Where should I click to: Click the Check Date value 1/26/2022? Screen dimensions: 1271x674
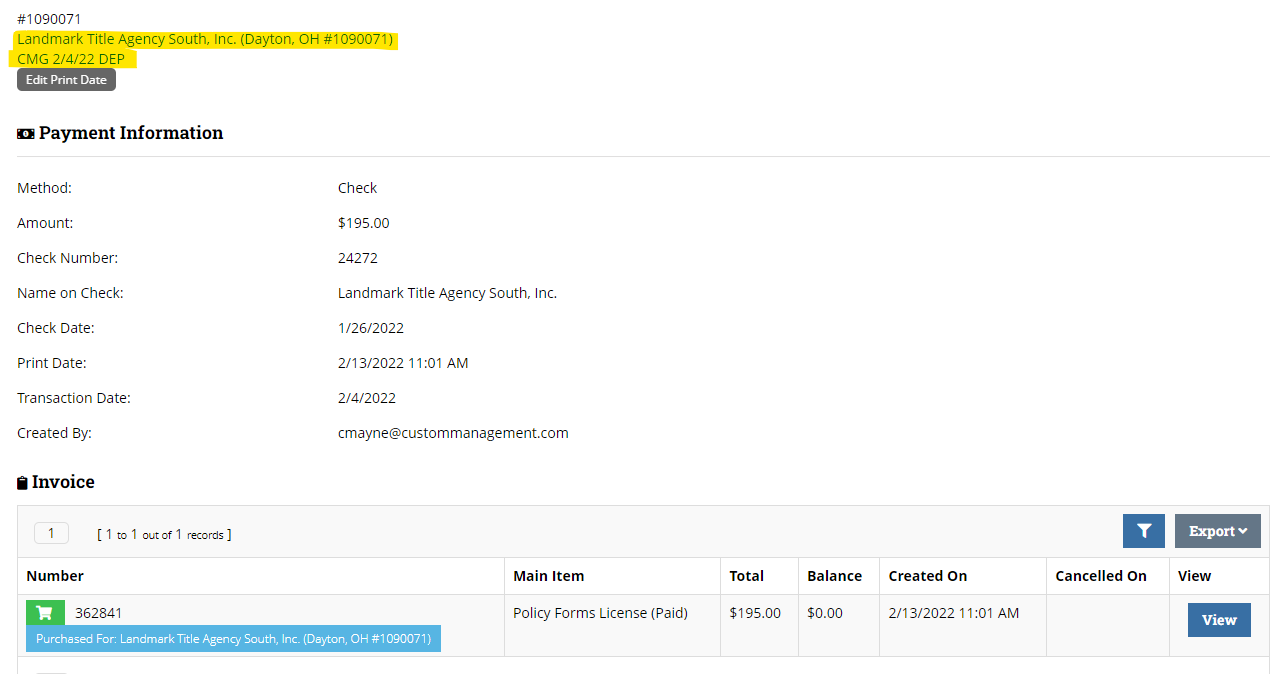tap(371, 328)
